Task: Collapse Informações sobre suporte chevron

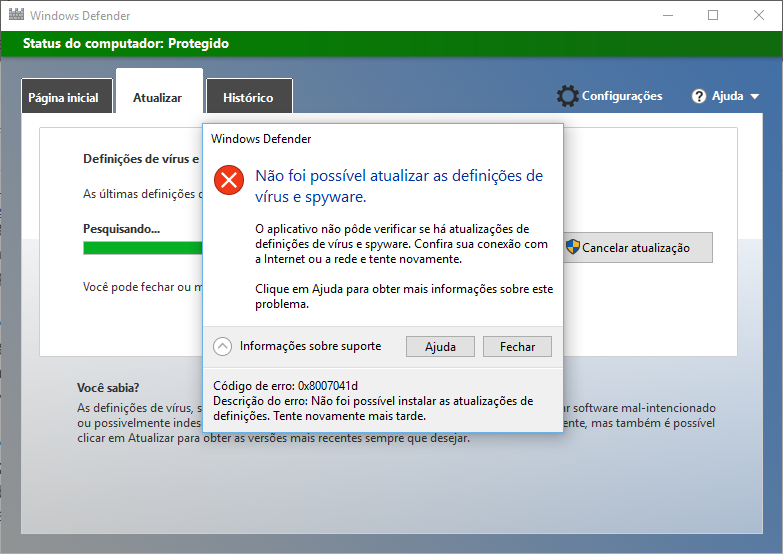Action: (222, 346)
